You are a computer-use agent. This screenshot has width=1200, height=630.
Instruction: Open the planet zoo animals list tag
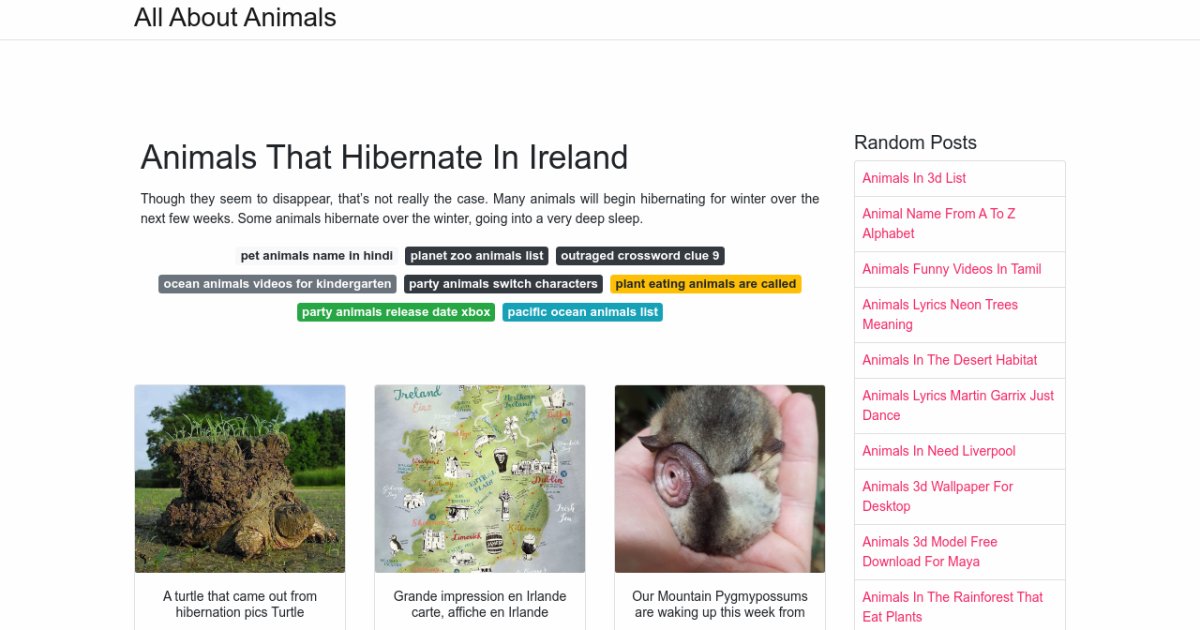click(477, 256)
